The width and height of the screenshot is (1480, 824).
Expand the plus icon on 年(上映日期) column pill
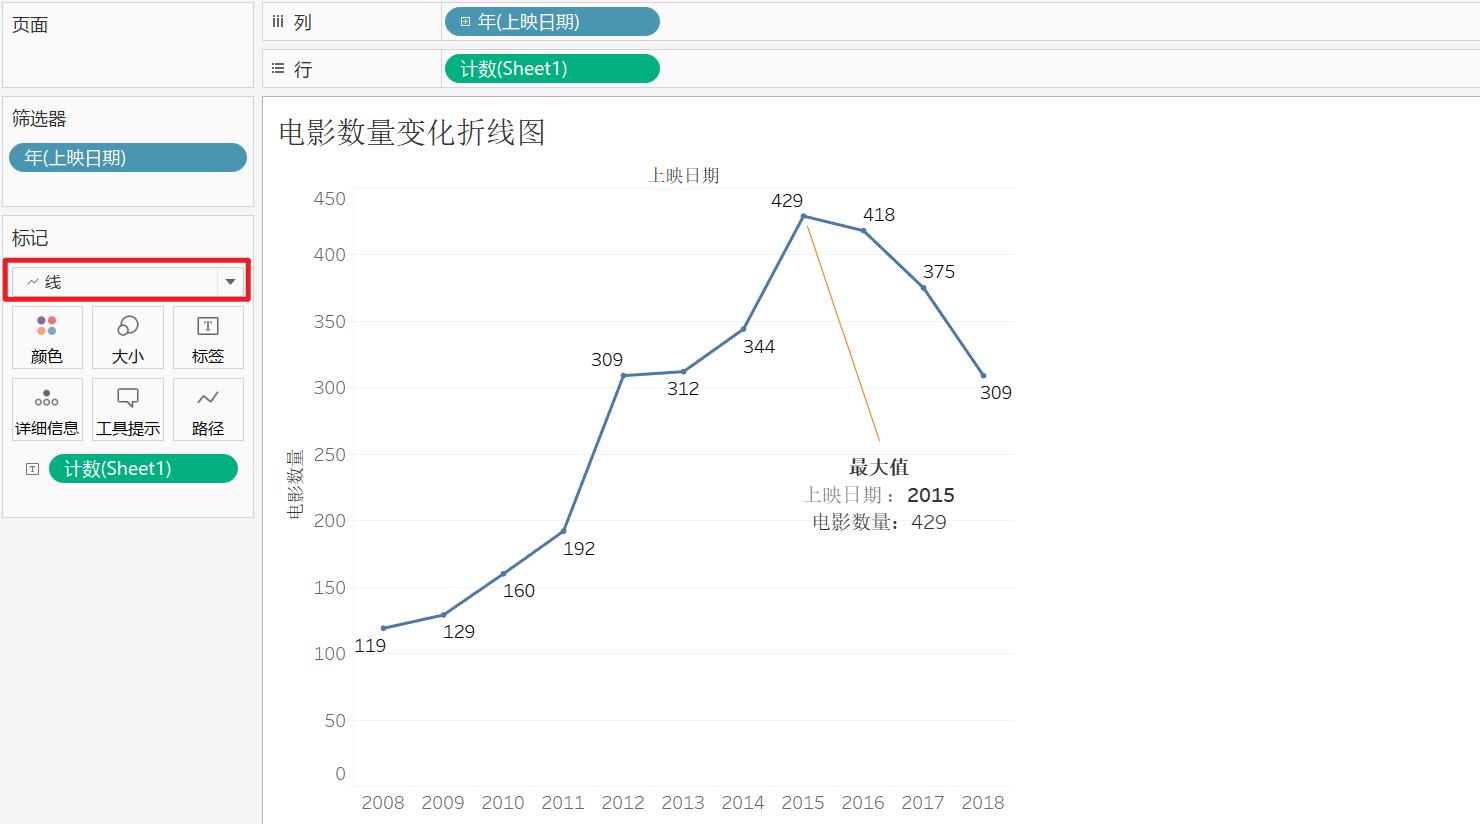465,22
